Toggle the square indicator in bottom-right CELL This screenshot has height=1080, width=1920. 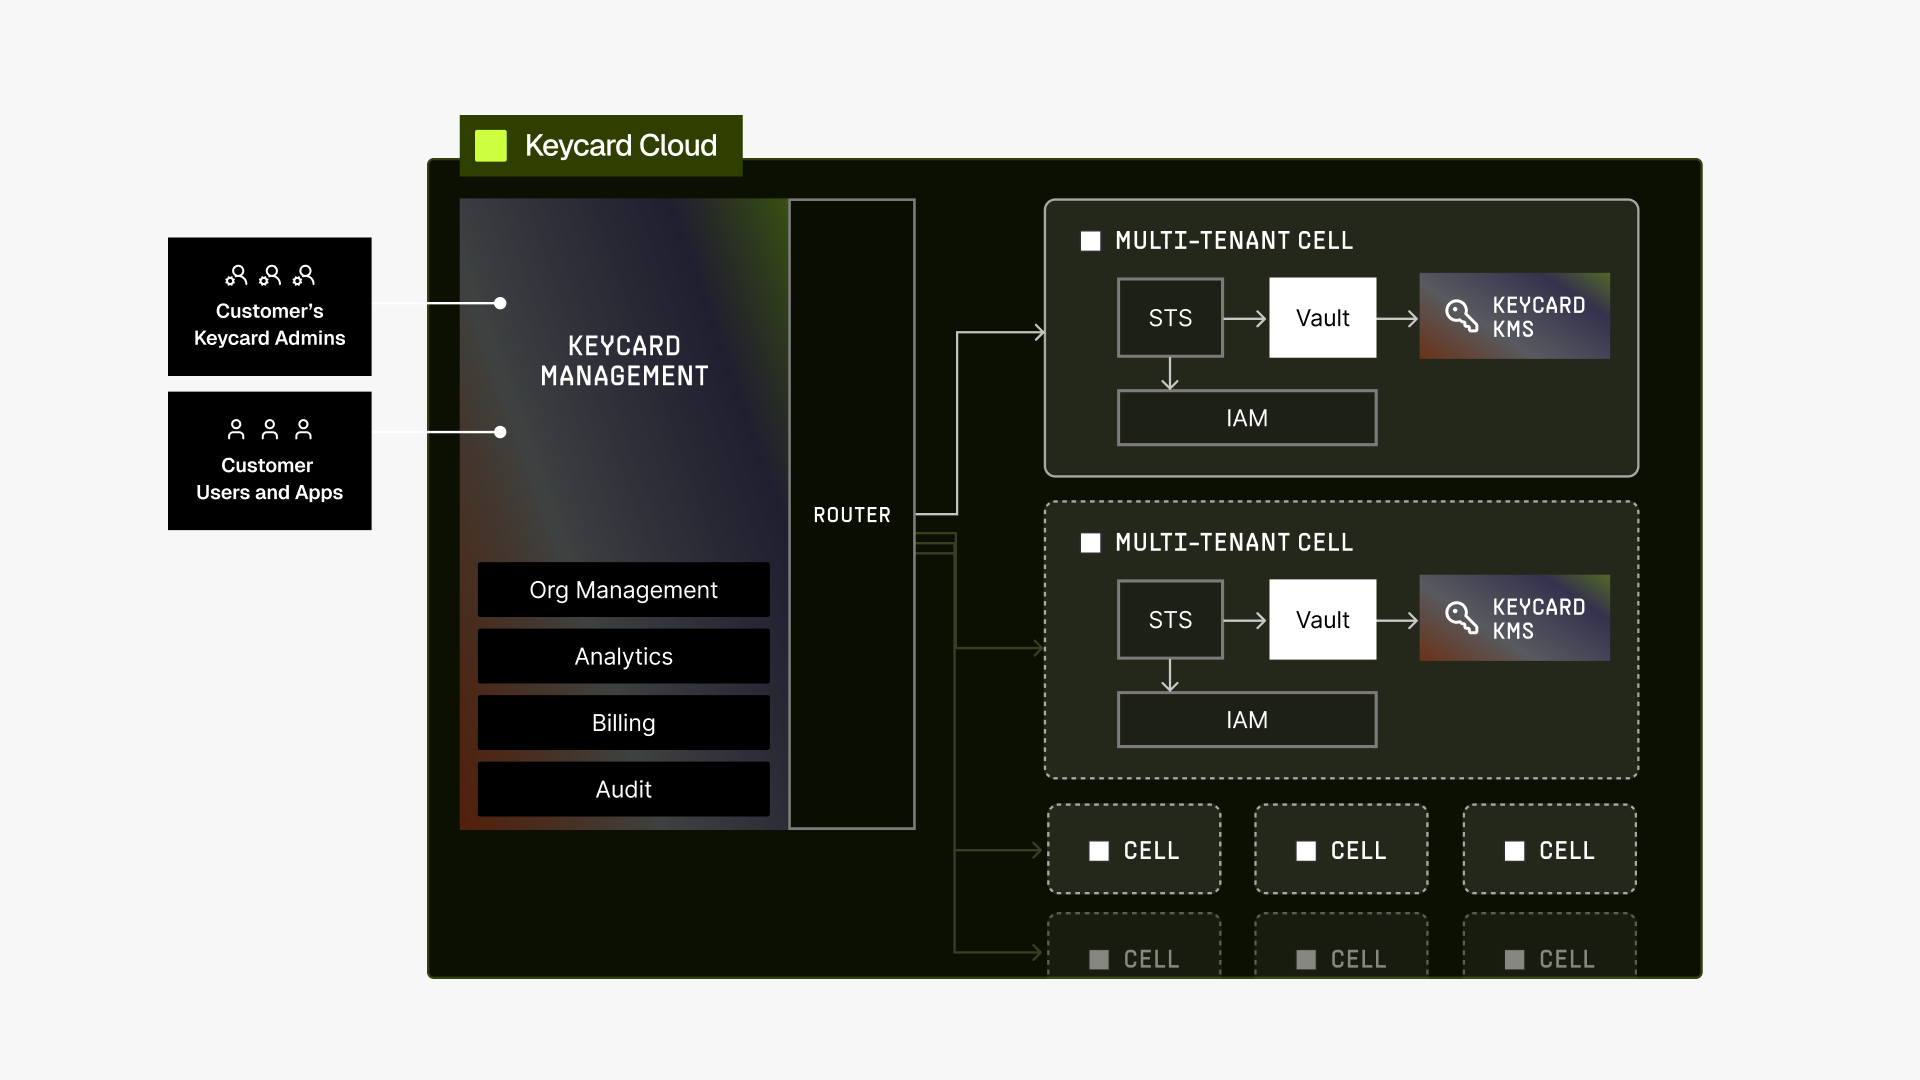[x=1514, y=960]
